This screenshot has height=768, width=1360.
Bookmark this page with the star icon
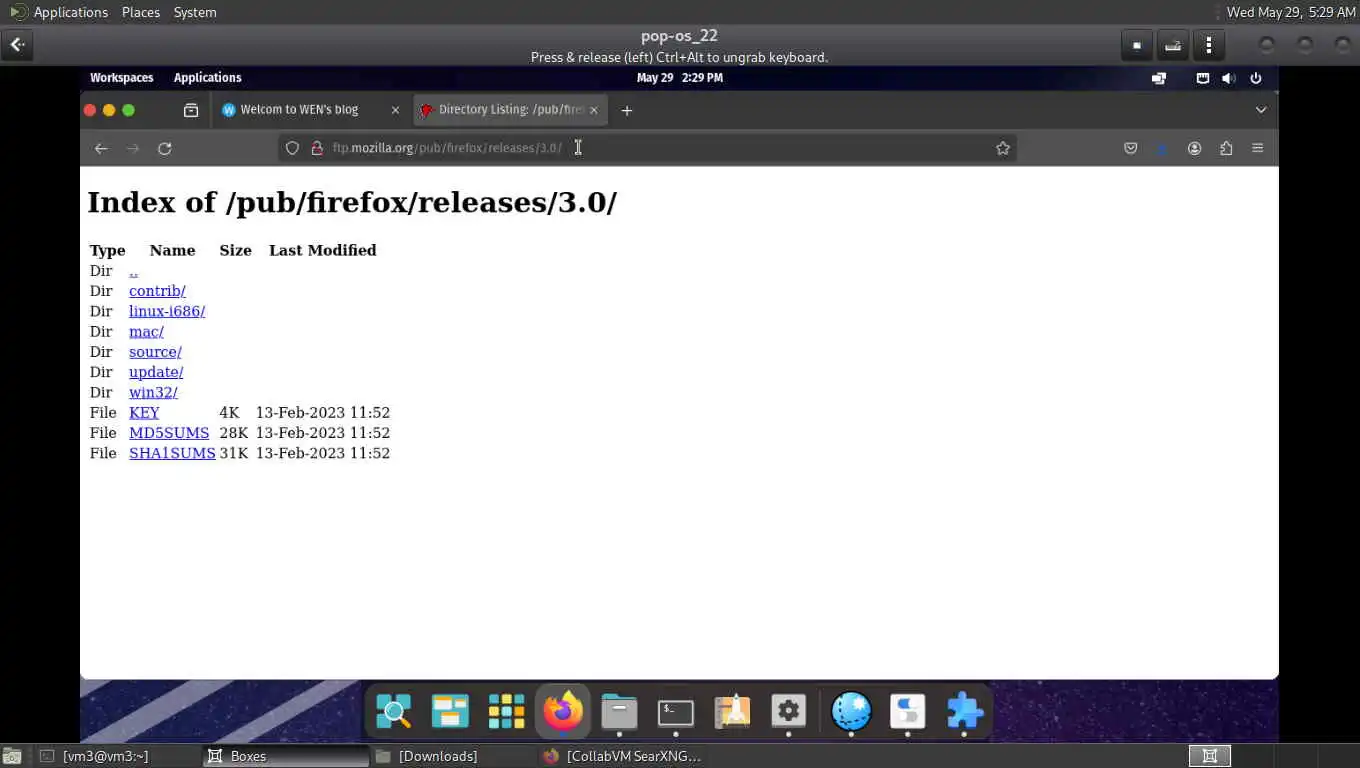(x=1003, y=148)
